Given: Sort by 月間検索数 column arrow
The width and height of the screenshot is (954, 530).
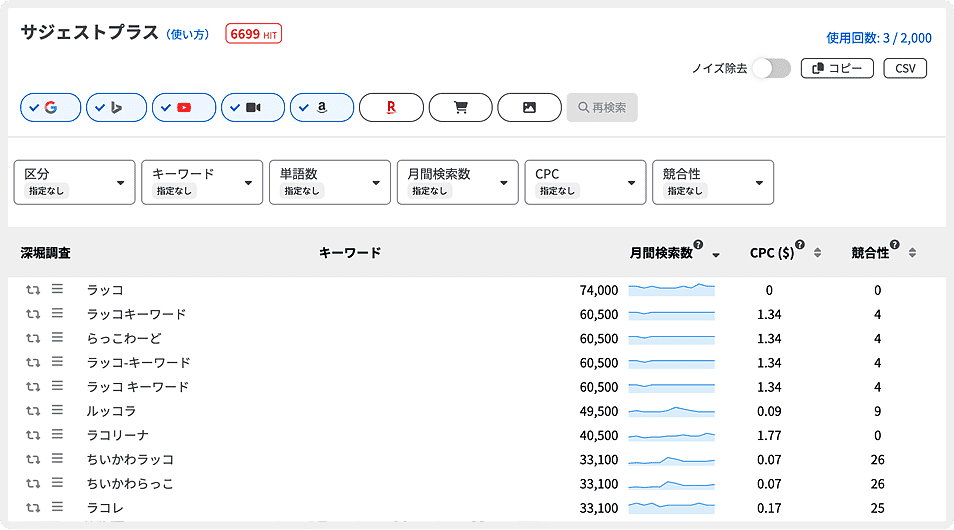Looking at the screenshot, I should tap(716, 255).
